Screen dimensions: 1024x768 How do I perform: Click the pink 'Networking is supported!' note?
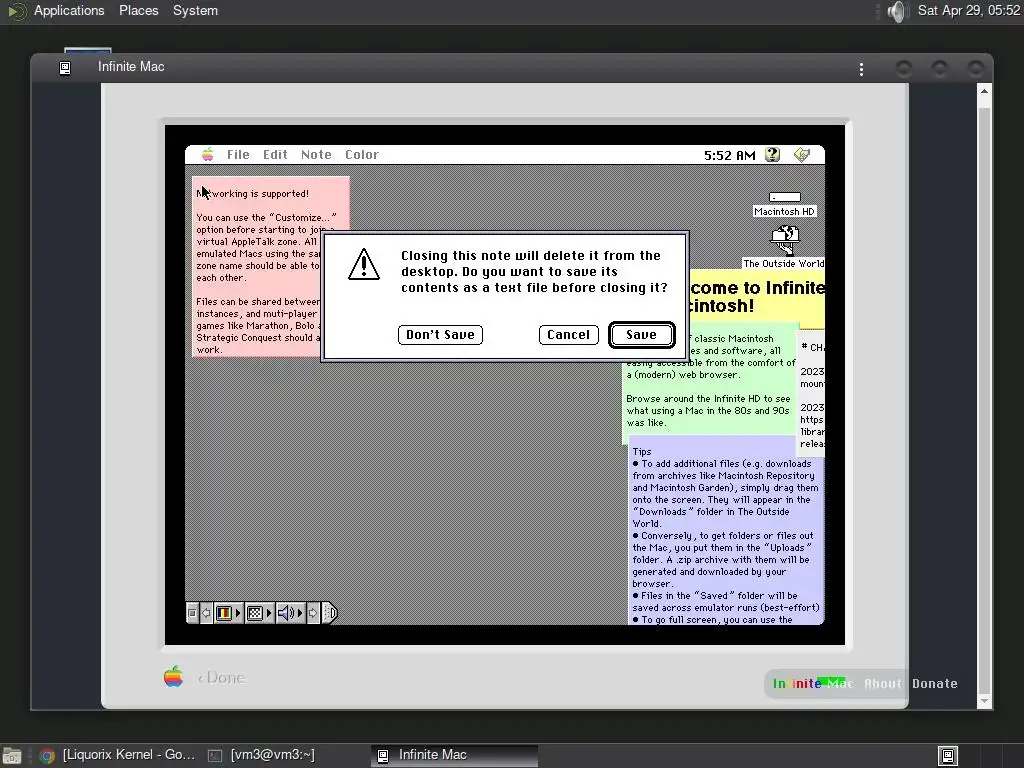pos(255,268)
